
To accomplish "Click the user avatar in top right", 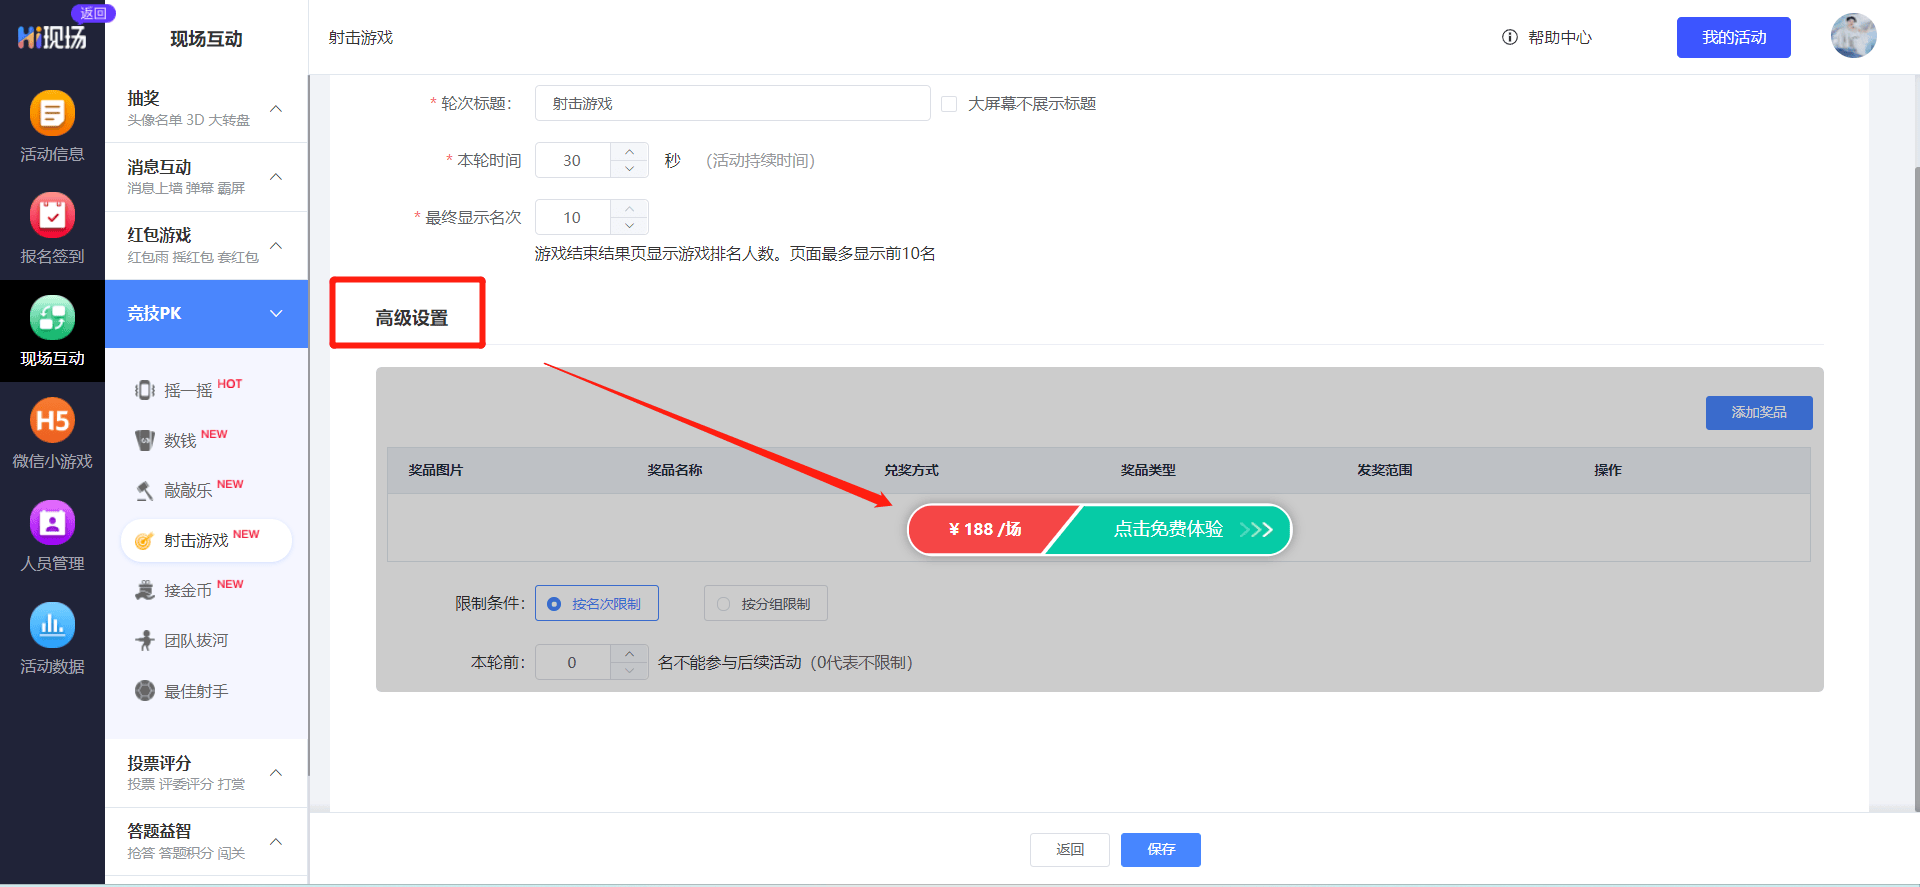I will tap(1853, 36).
